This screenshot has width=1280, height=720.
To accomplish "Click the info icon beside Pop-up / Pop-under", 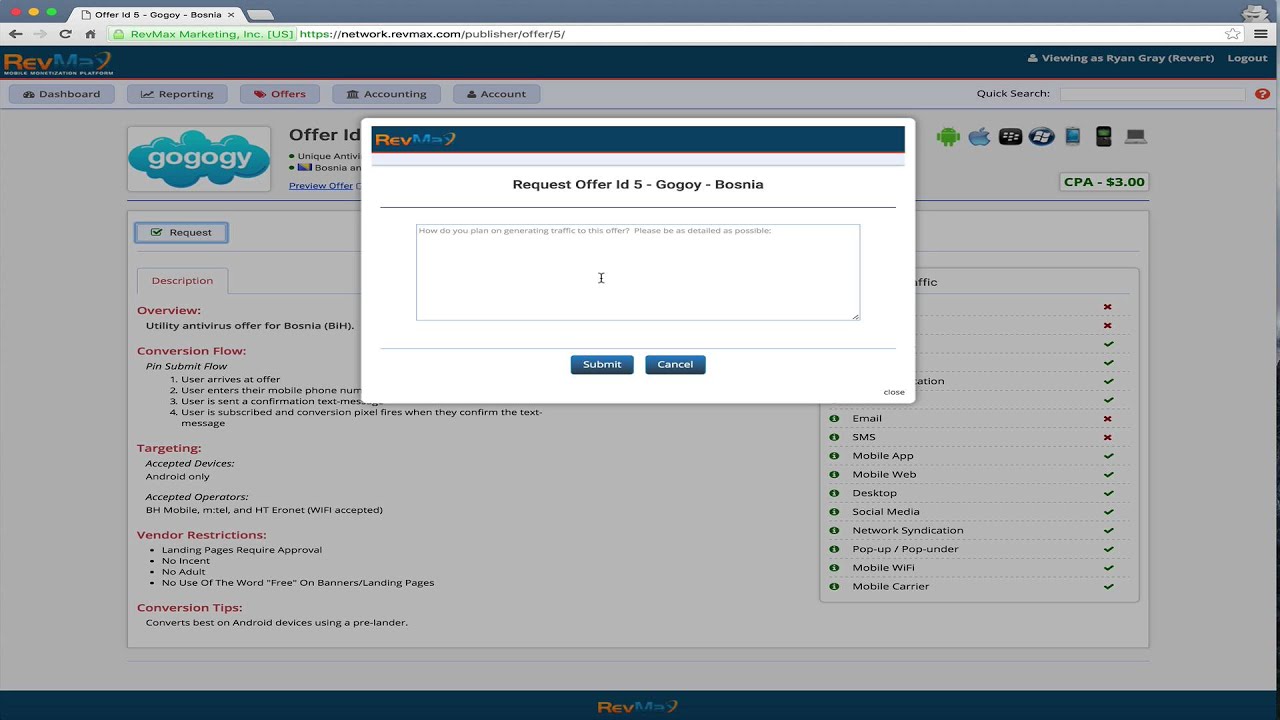I will point(834,549).
